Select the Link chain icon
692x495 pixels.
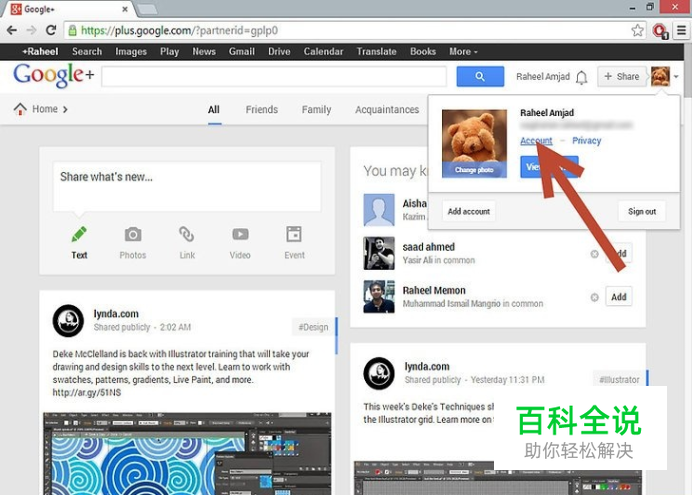click(187, 234)
